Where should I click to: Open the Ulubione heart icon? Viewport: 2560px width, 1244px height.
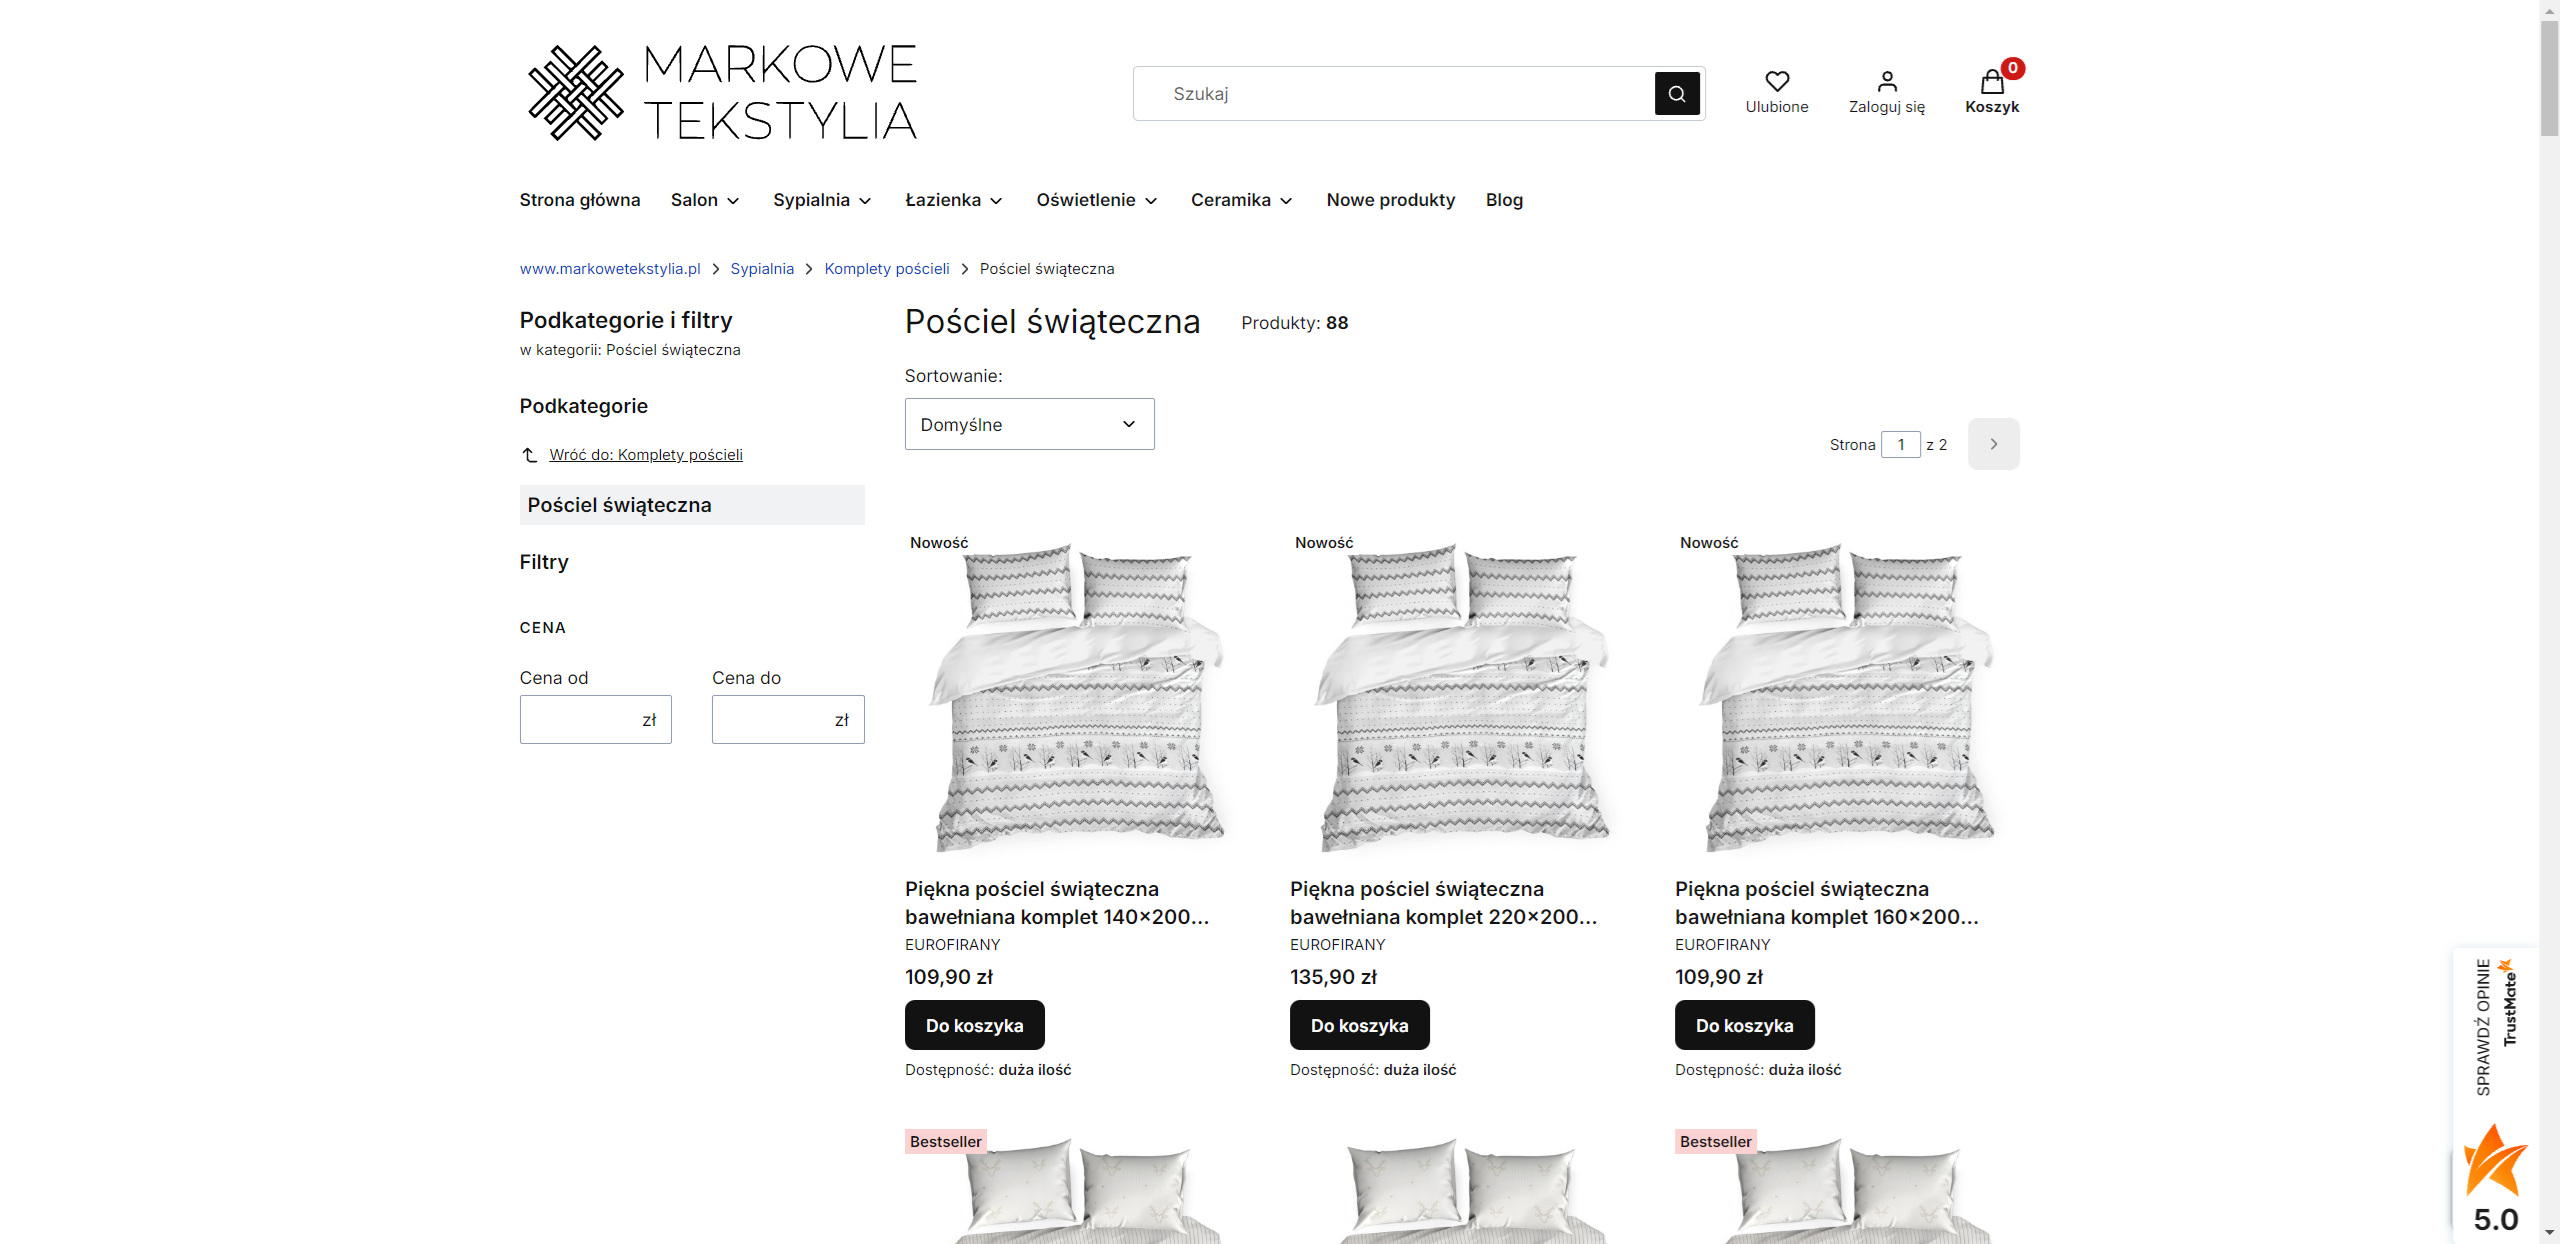pos(1777,81)
